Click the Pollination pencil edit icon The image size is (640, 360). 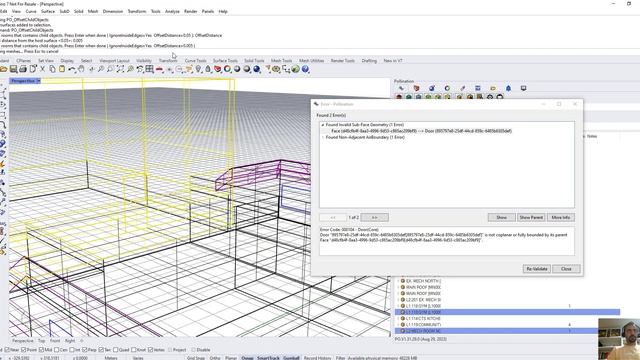(x=462, y=88)
